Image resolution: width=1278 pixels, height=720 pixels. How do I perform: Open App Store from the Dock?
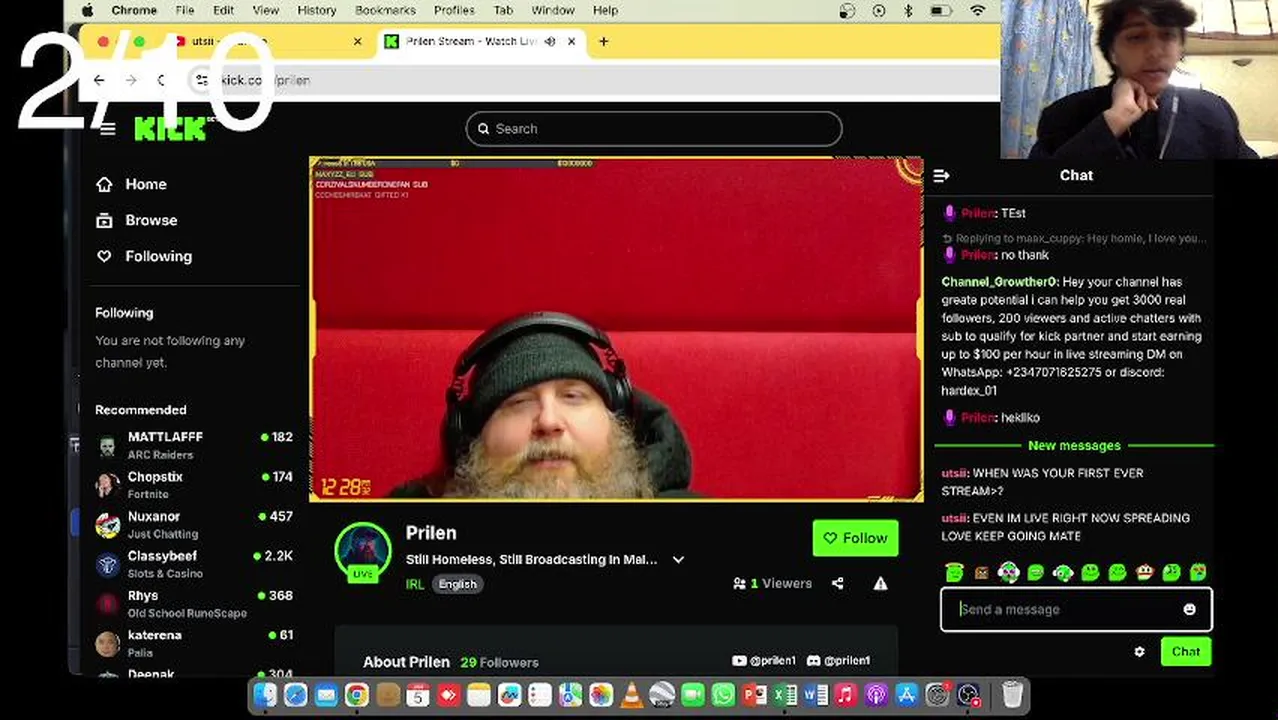[907, 695]
